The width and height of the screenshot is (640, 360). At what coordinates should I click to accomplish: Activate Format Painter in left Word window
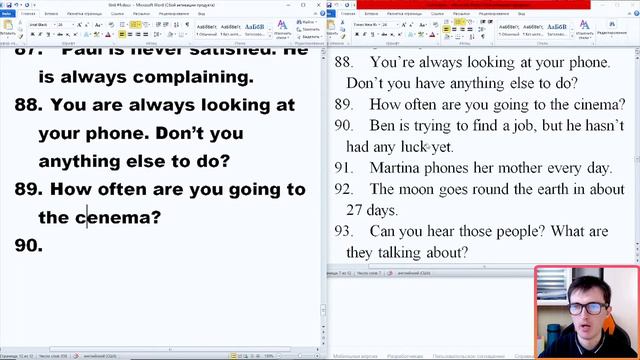20,36
